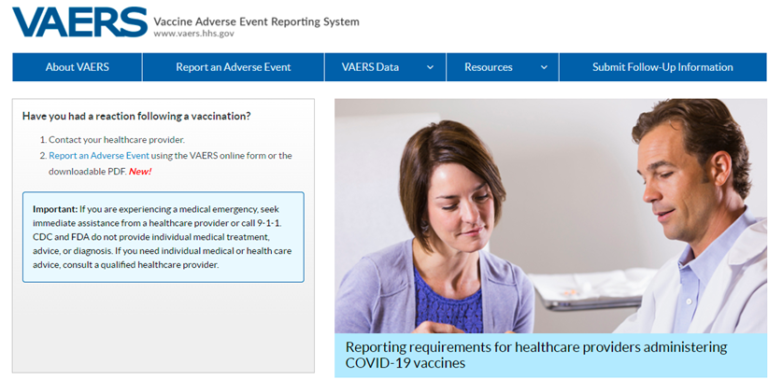768x379 pixels.
Task: Click the Important medical emergency notice box
Action: click(x=163, y=237)
